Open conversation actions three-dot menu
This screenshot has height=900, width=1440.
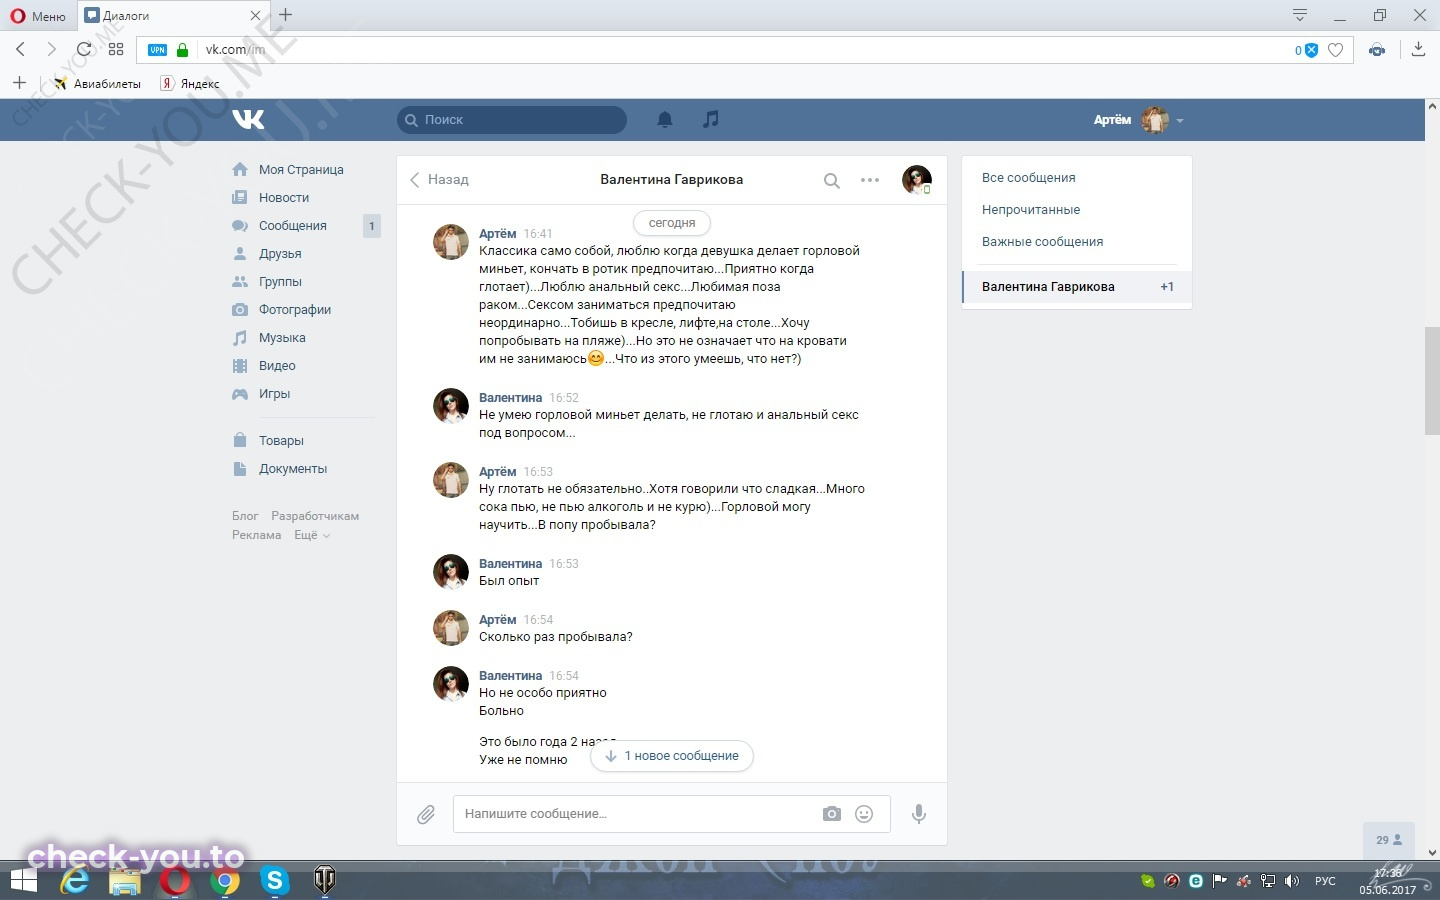point(870,180)
